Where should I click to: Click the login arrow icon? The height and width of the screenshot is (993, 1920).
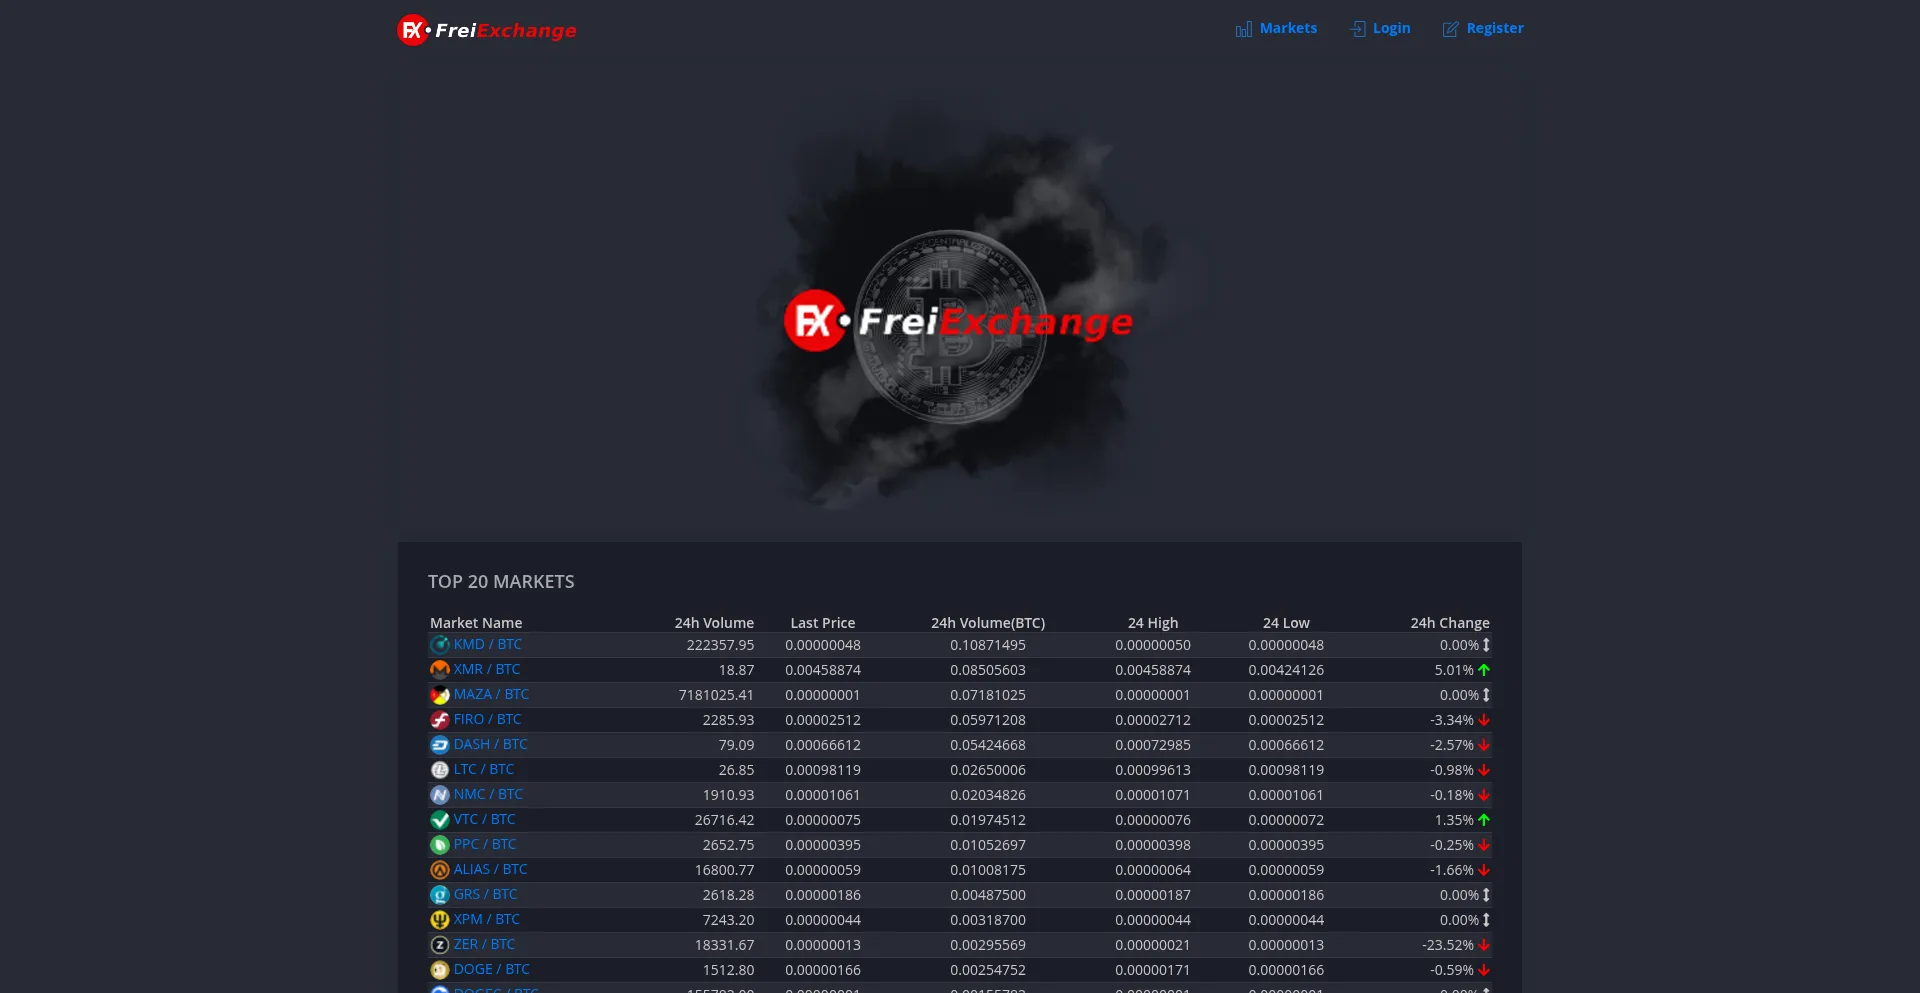coord(1357,28)
